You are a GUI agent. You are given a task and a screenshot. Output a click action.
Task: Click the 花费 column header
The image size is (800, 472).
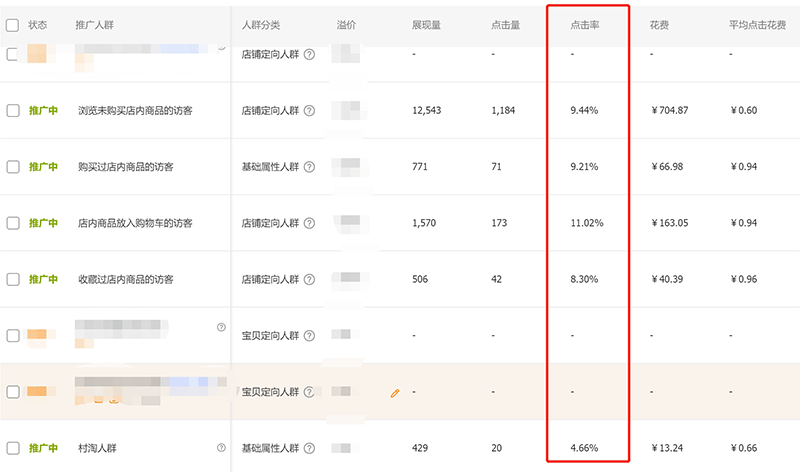click(659, 23)
